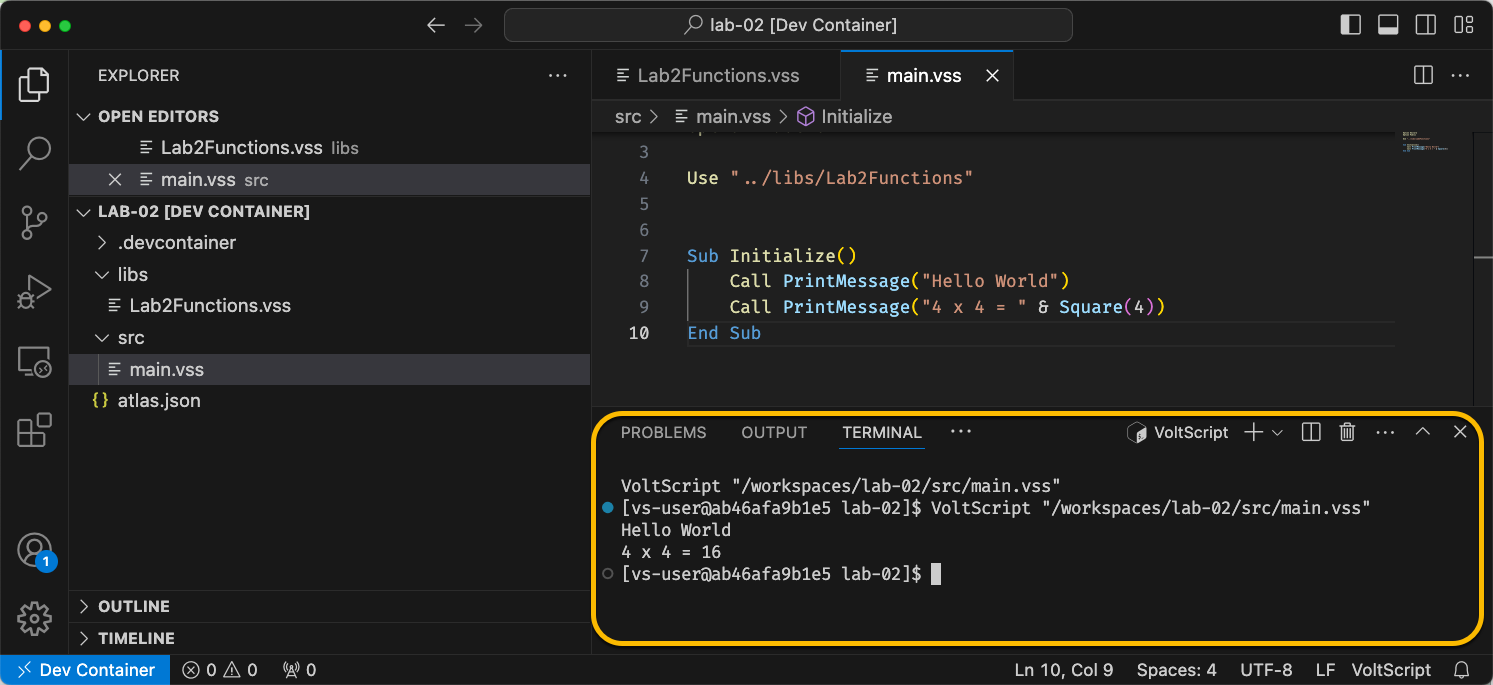Click the lab-02 [Dev Container] search box
Screen dimensions: 1493x685
(x=788, y=25)
